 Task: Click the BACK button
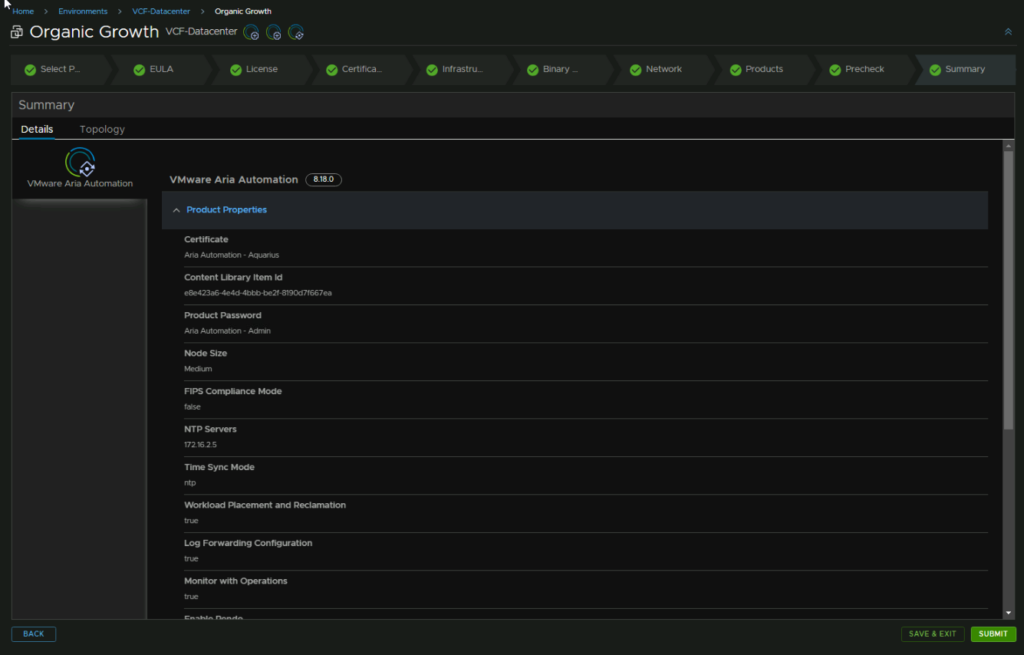[33, 634]
